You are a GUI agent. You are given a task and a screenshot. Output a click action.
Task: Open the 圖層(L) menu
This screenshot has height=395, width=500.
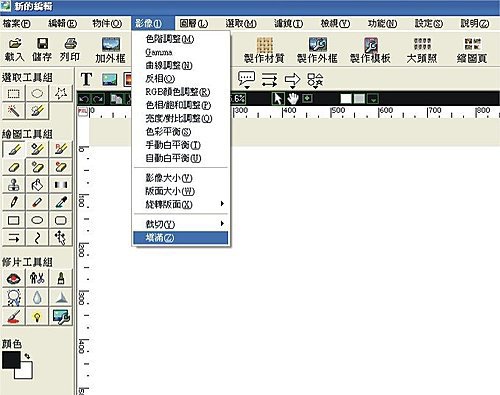click(x=194, y=24)
